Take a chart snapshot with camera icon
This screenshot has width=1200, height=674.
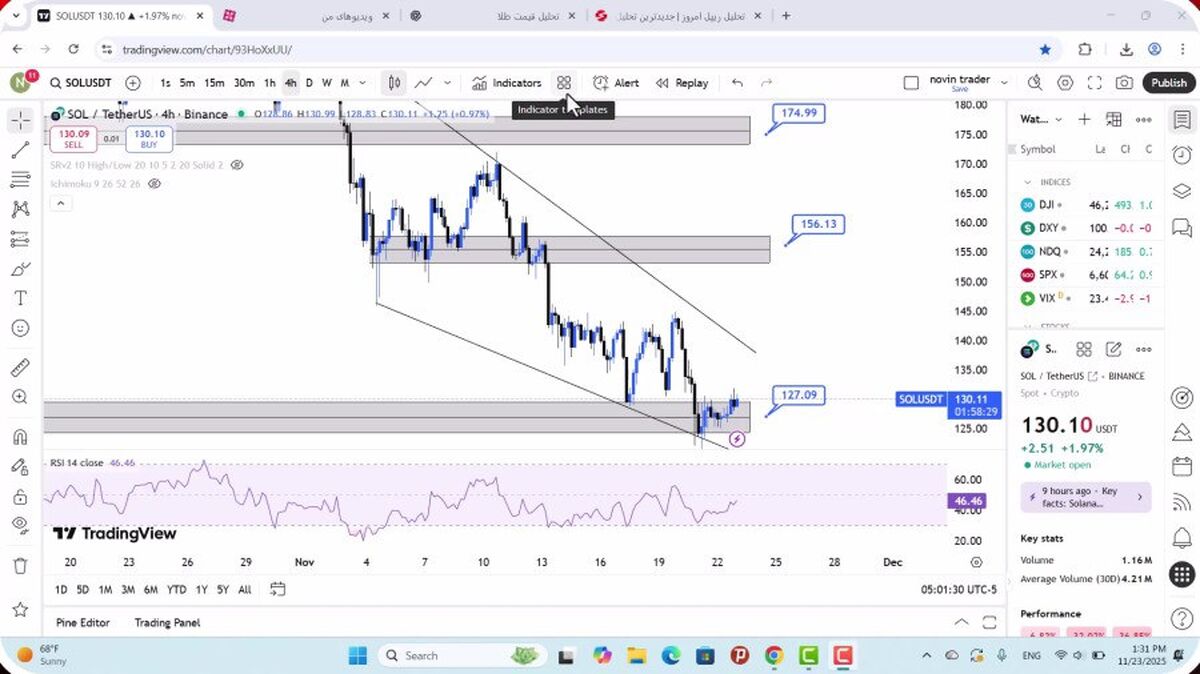click(x=1125, y=83)
